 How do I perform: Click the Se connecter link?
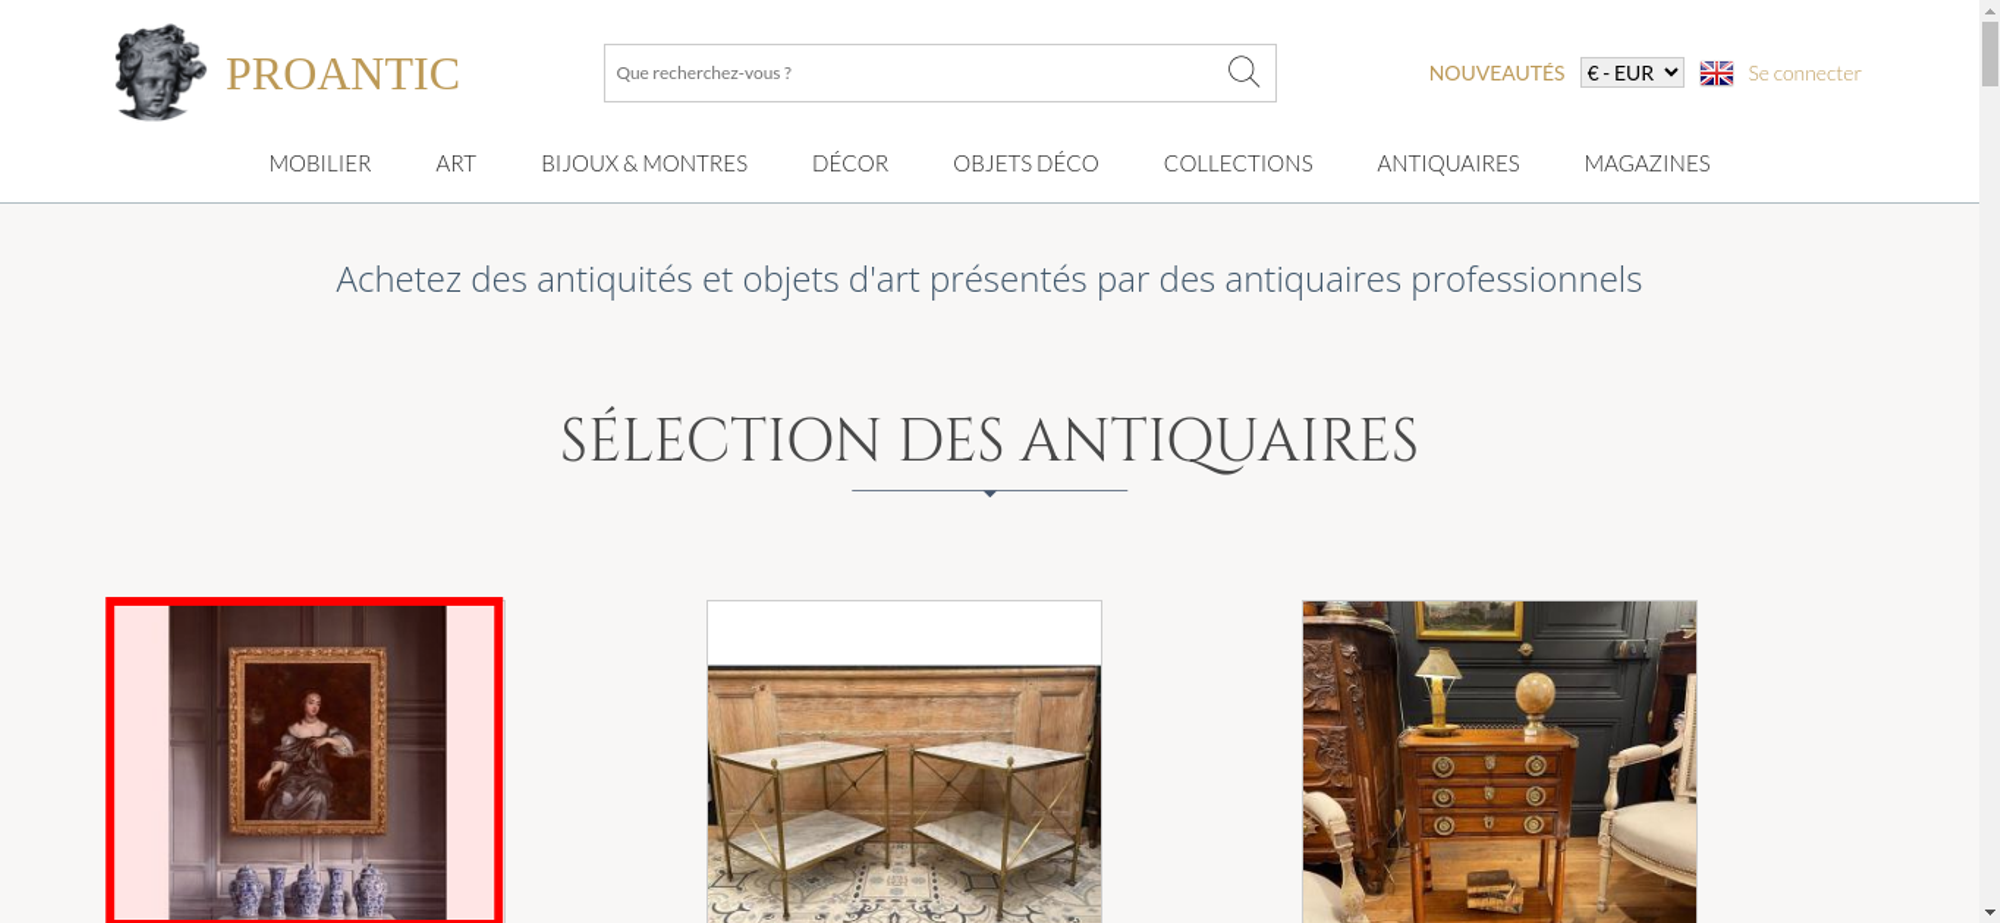pos(1804,73)
